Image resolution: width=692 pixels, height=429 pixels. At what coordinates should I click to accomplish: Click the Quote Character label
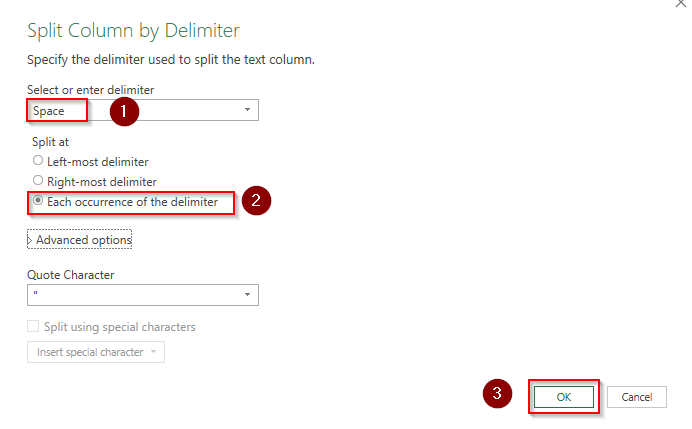[x=71, y=275]
